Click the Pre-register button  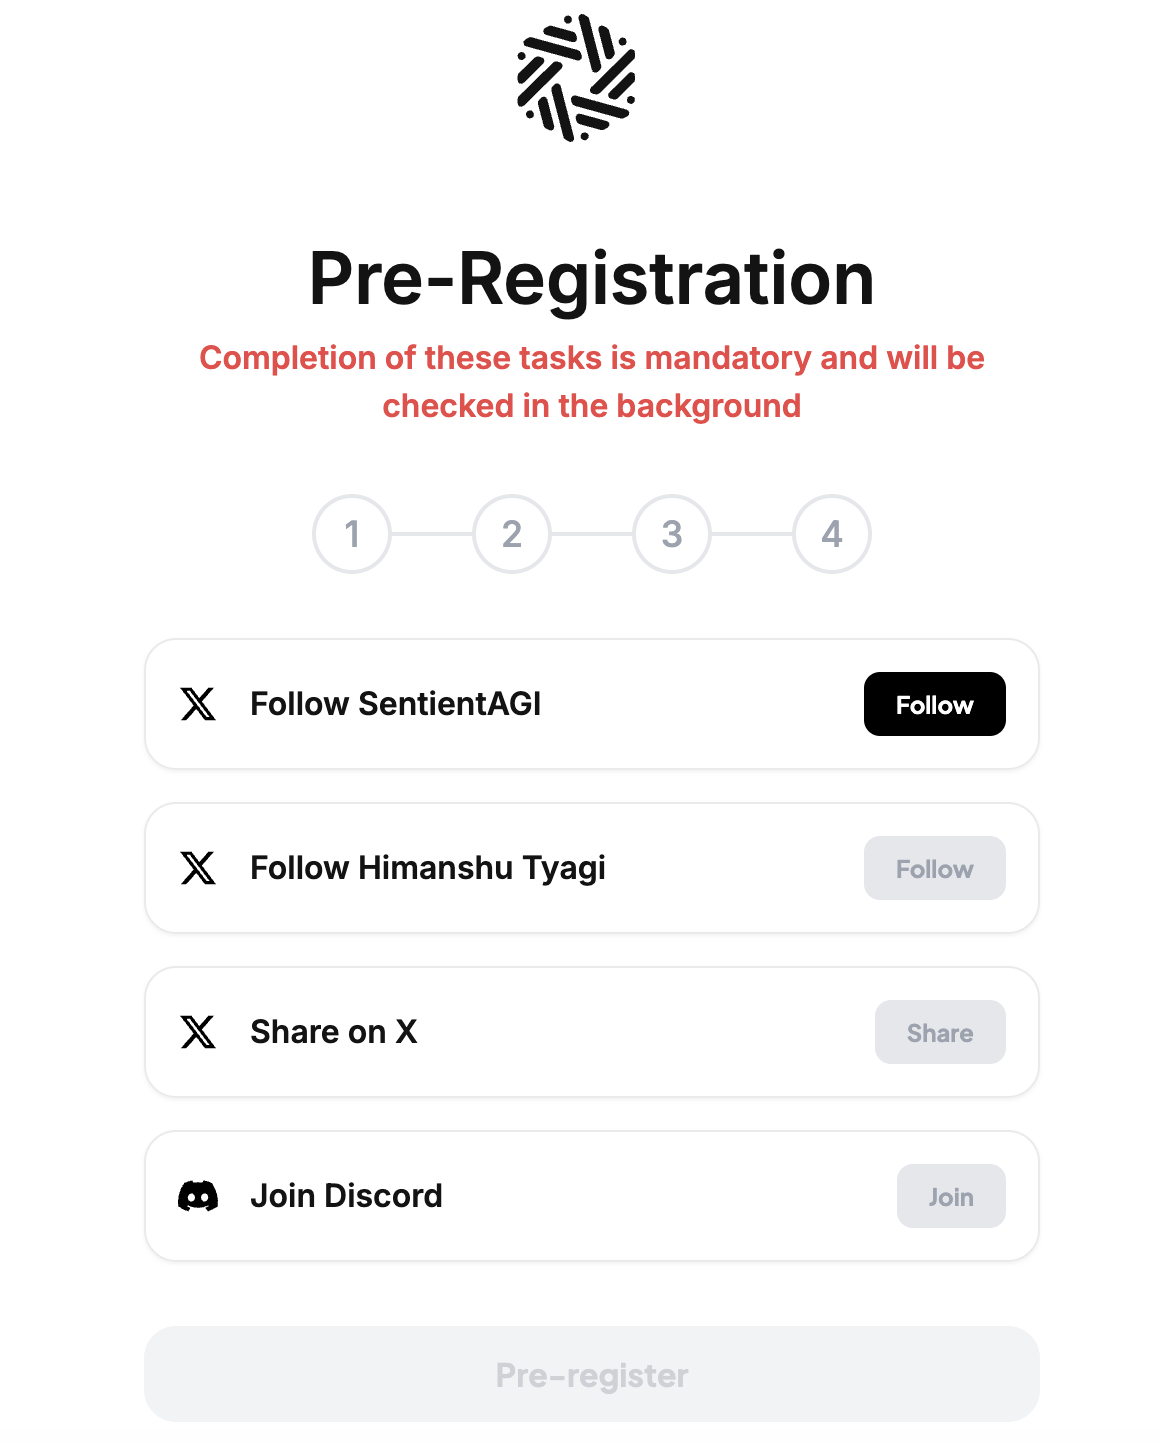[591, 1374]
